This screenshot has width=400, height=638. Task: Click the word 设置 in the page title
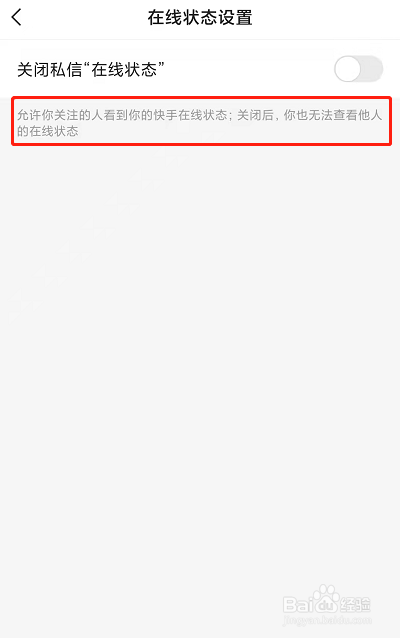point(235,18)
